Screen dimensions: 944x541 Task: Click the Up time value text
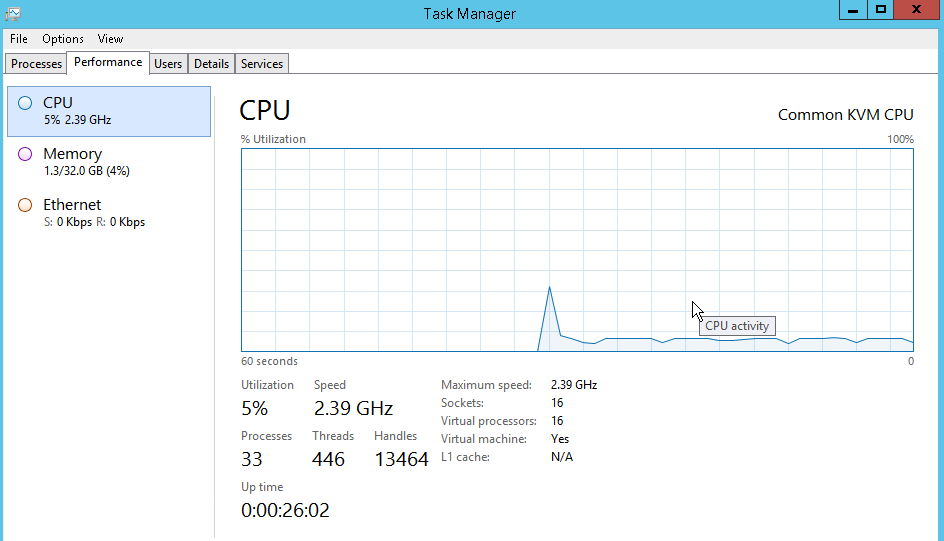(x=285, y=510)
